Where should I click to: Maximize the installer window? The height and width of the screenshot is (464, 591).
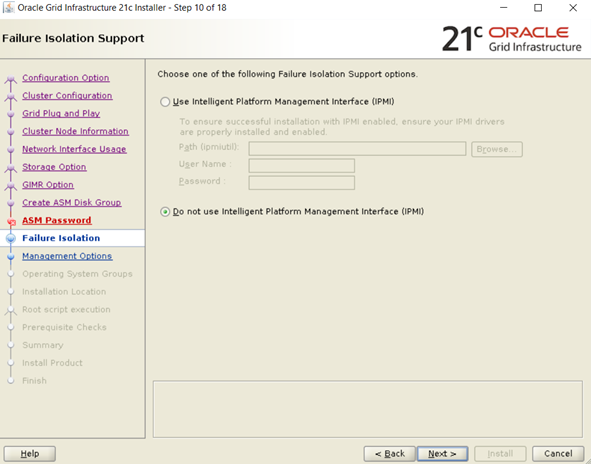coord(538,8)
